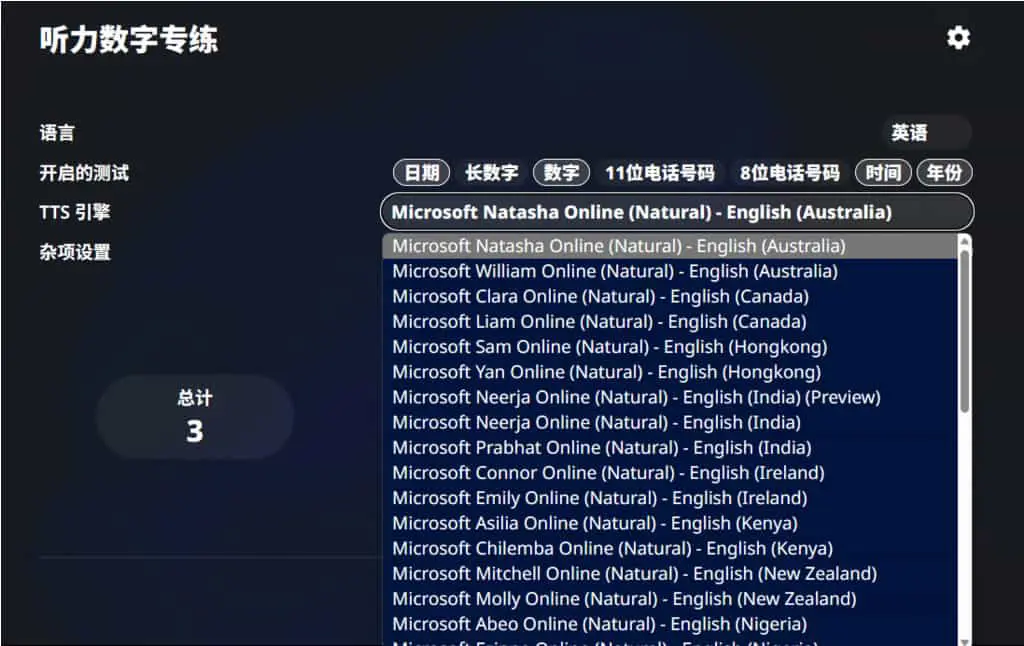Click the 杂项设置 settings label
This screenshot has width=1024, height=646.
pyautogui.click(x=74, y=251)
